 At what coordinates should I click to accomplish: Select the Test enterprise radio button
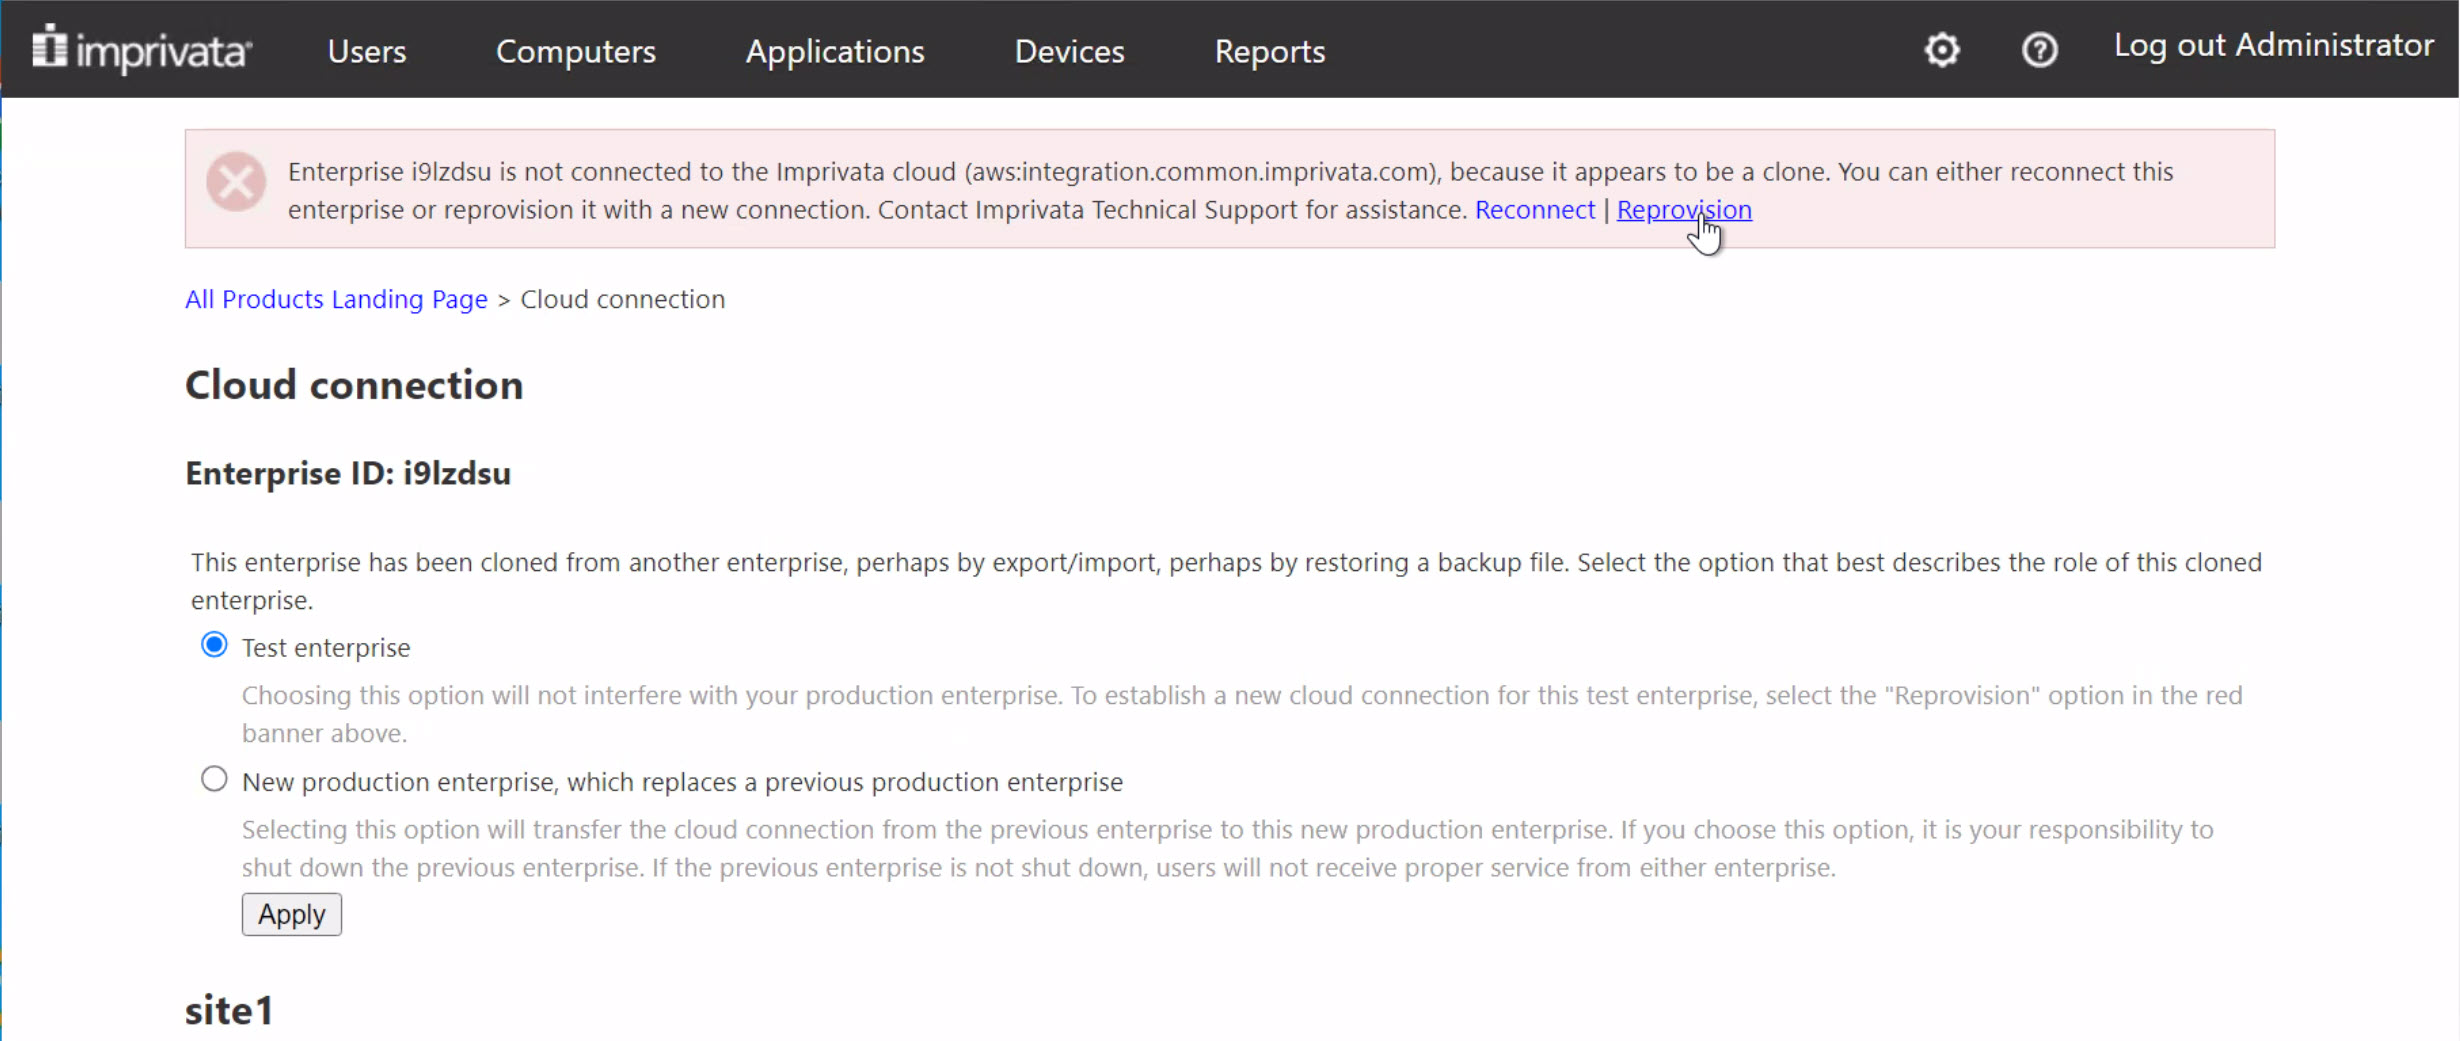[x=214, y=645]
